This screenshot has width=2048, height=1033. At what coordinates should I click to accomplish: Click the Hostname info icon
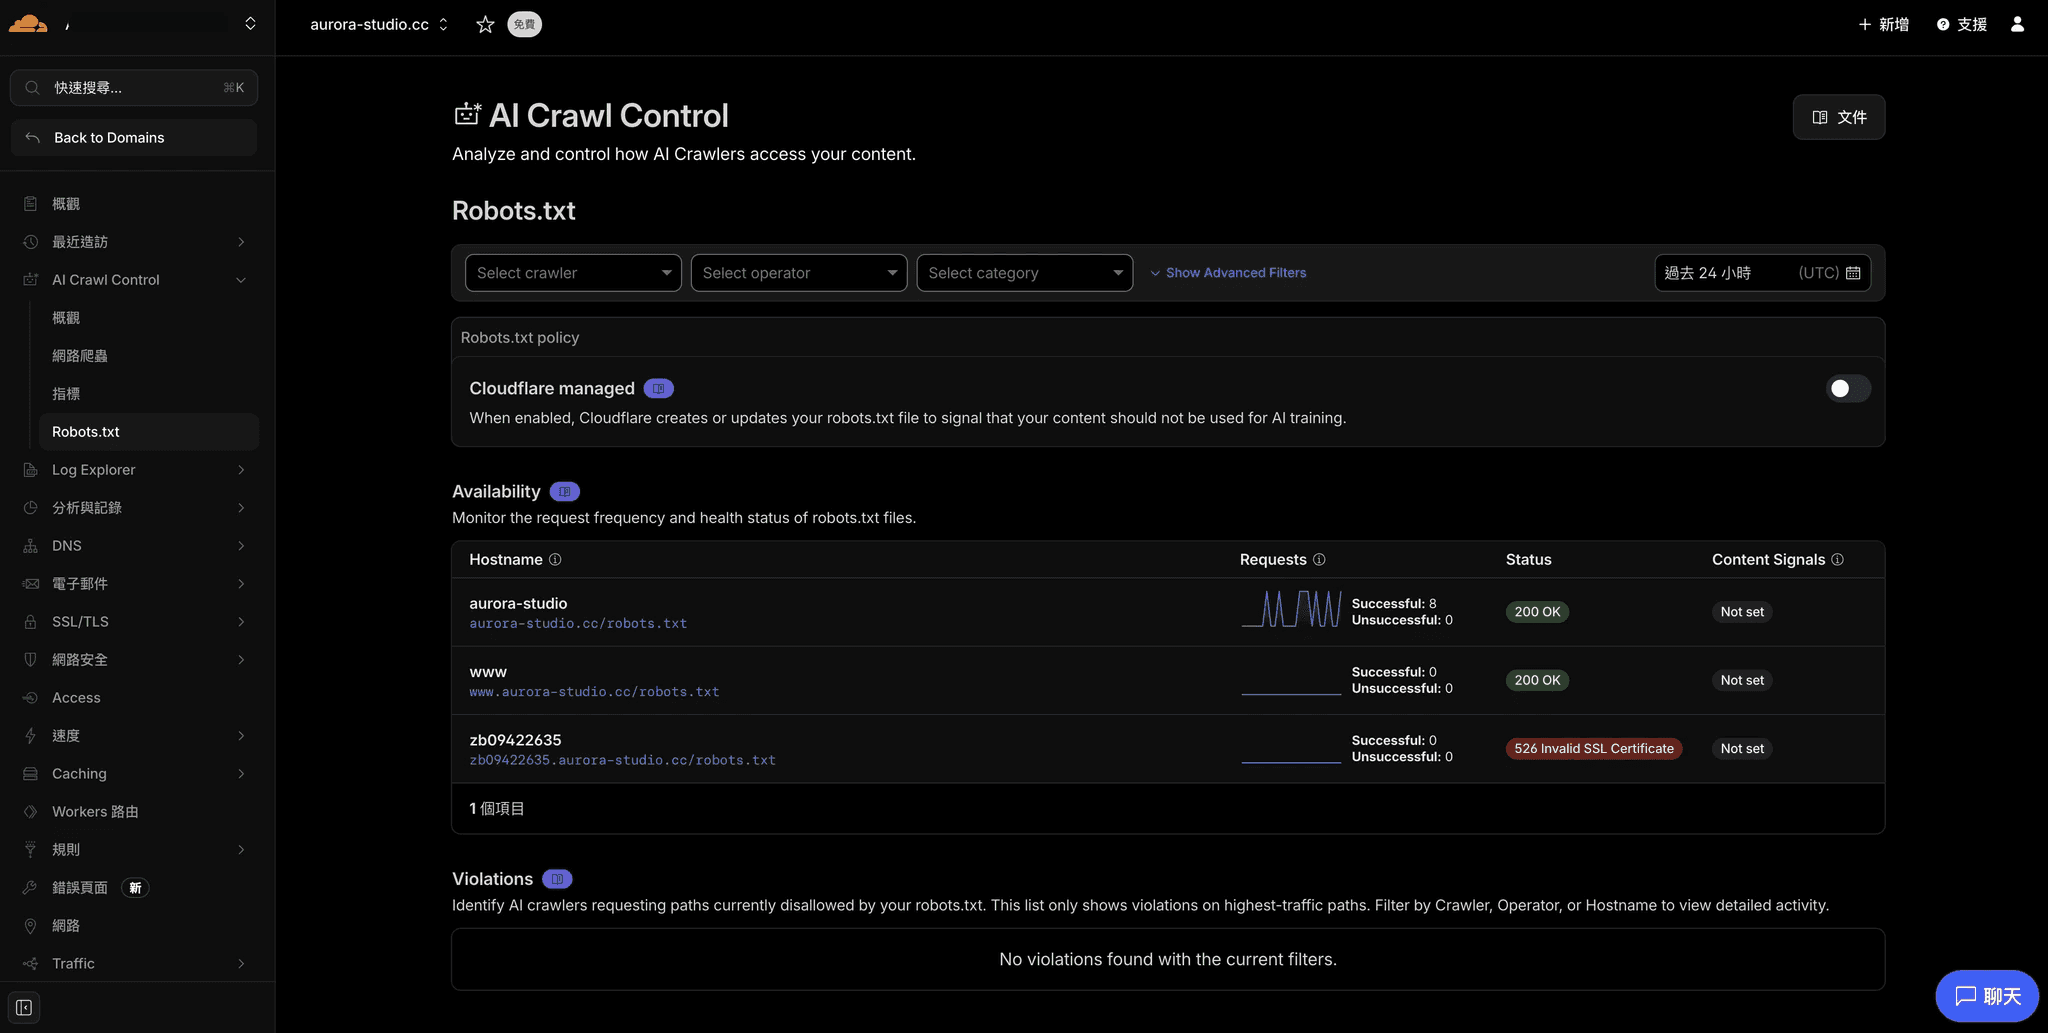[x=555, y=559]
